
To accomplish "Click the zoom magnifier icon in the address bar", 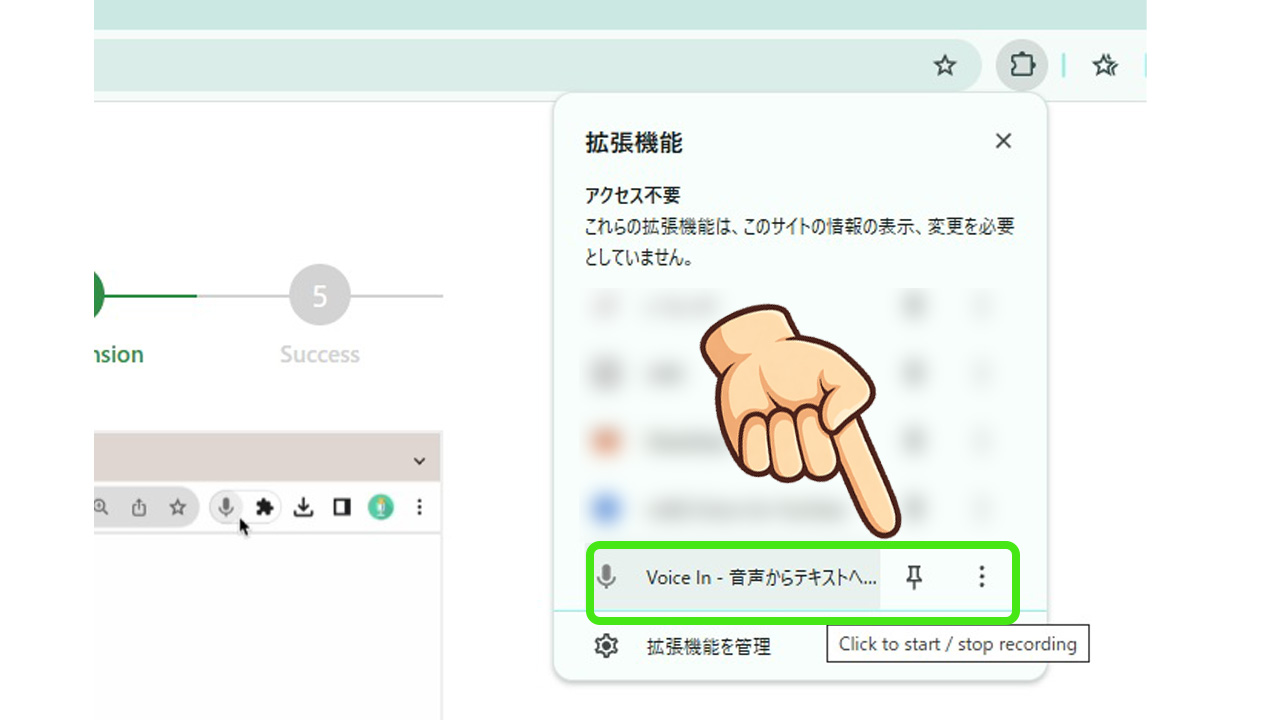I will point(101,507).
